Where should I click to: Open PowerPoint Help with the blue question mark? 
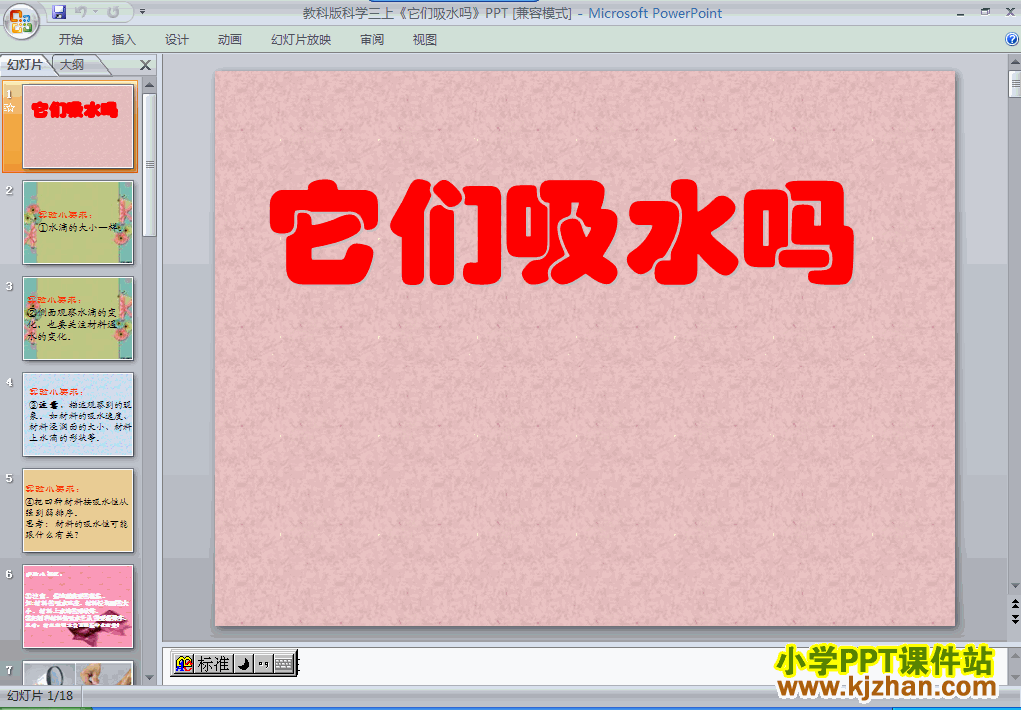coord(1012,39)
